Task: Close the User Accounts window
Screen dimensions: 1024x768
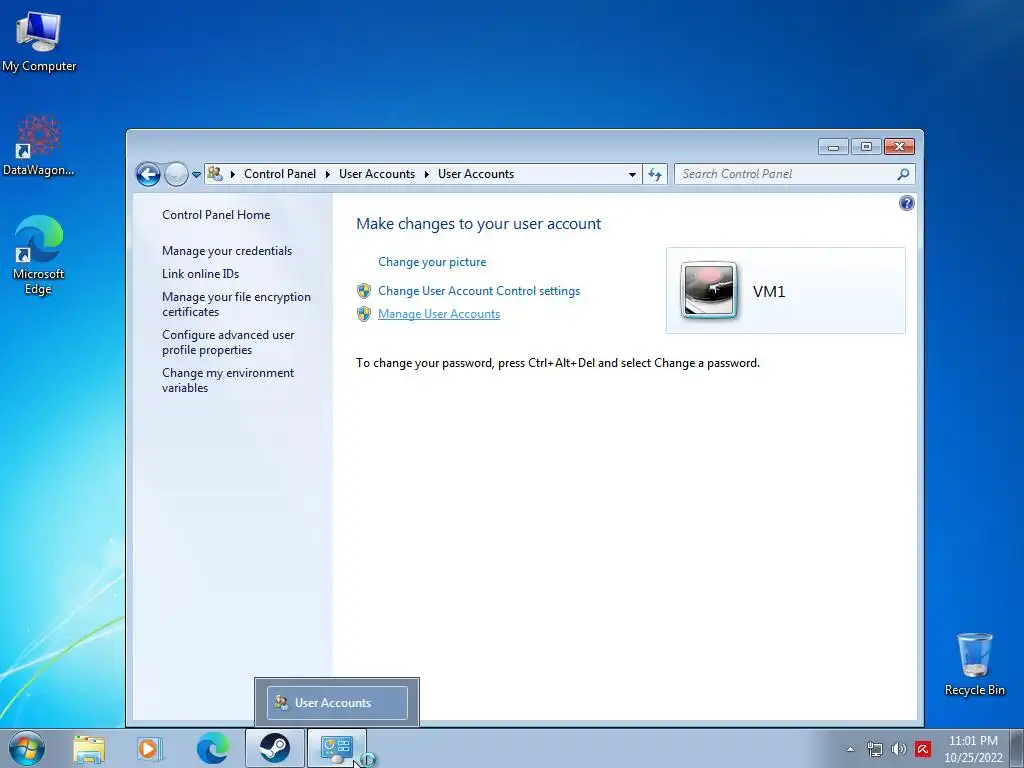Action: 899,147
